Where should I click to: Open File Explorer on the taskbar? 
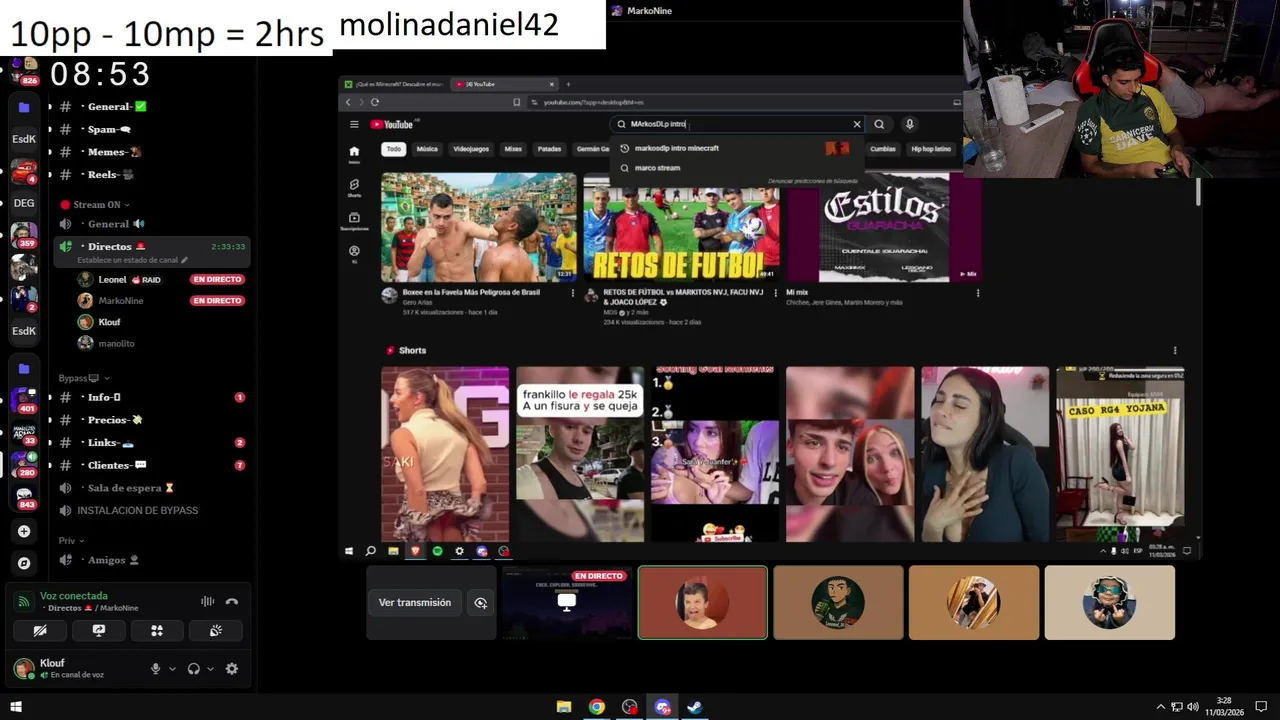click(563, 707)
